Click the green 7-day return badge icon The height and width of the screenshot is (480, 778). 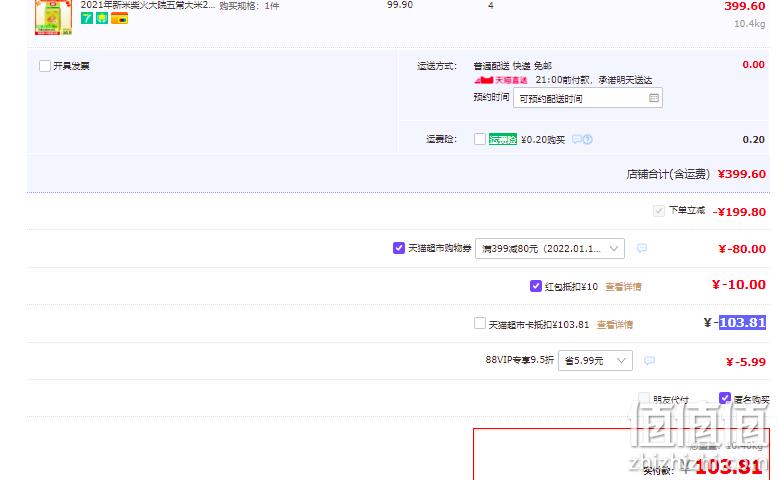pyautogui.click(x=87, y=18)
